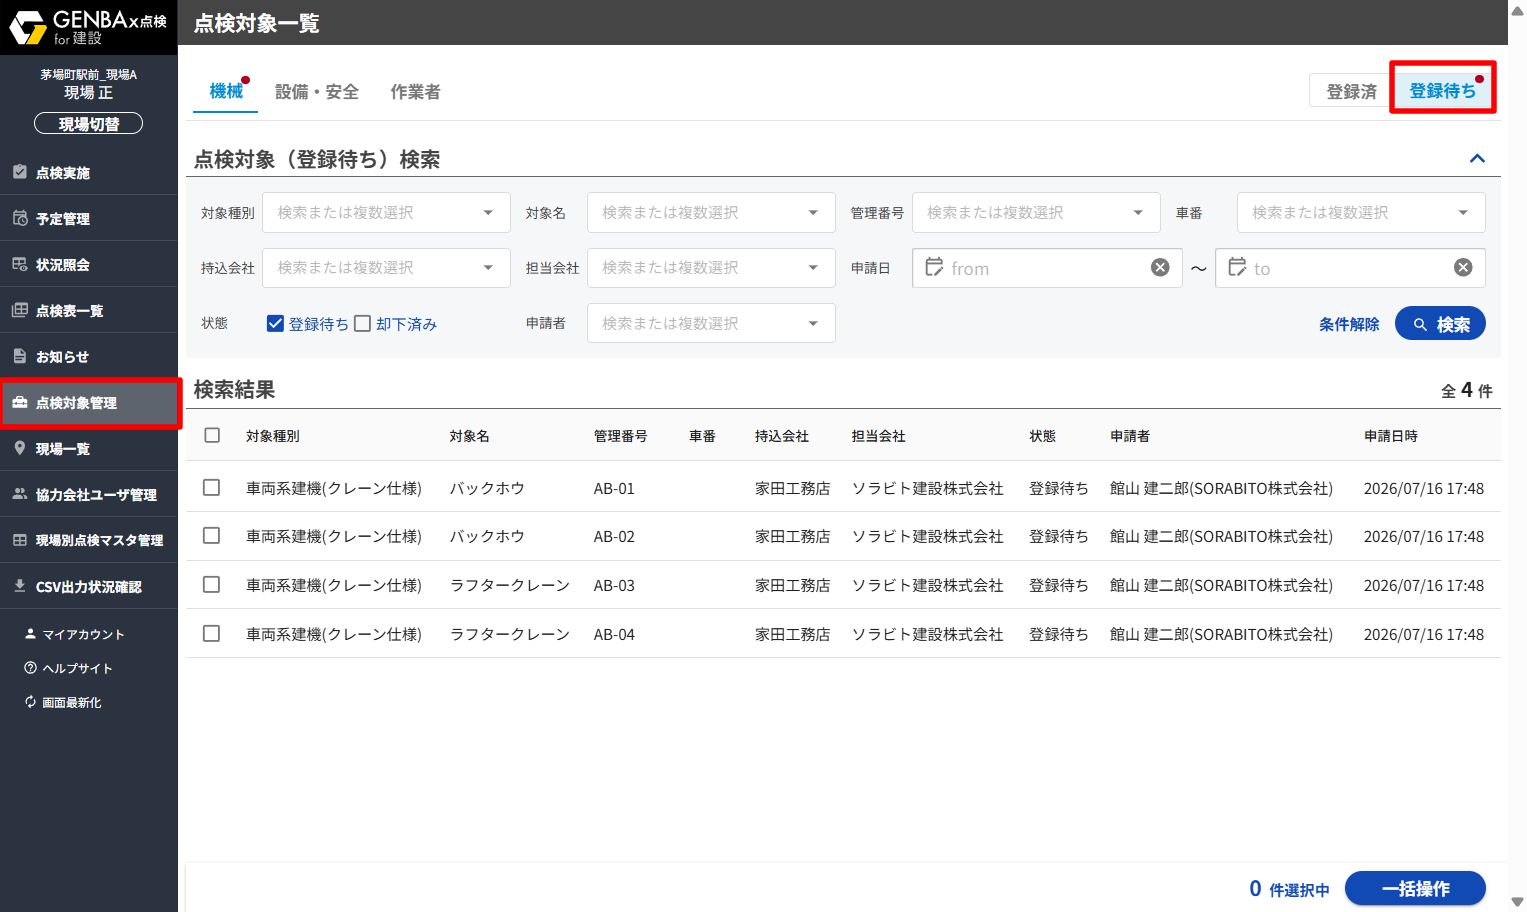Click the 画面最新化 refresh icon
The image size is (1527, 912).
(x=31, y=702)
